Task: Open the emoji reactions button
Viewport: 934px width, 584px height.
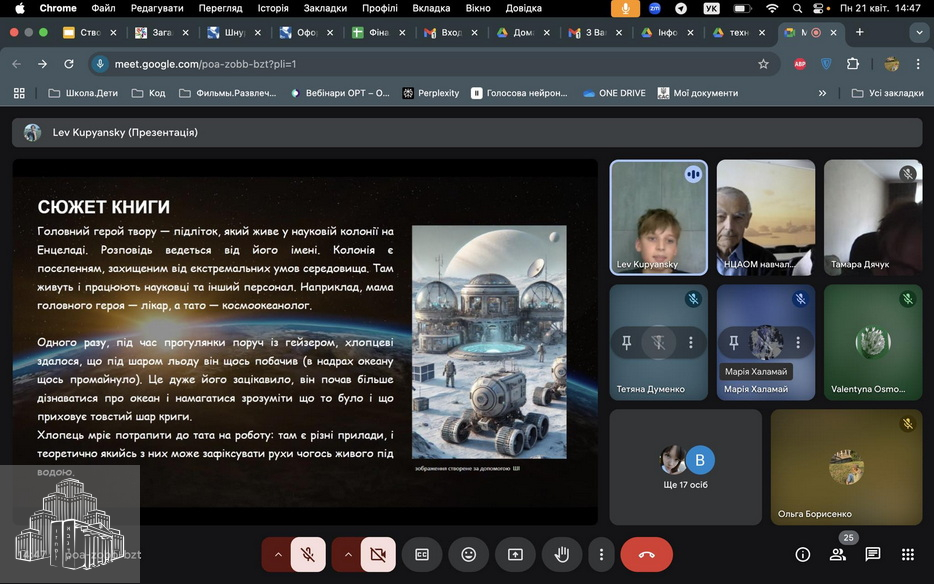Action: pos(468,554)
